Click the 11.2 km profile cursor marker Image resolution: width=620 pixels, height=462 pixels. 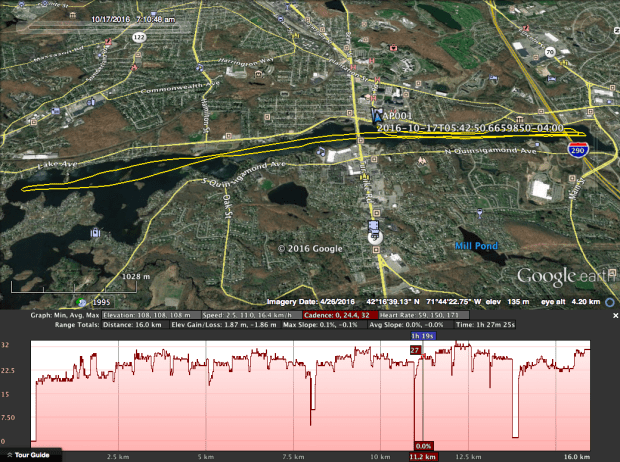click(423, 456)
